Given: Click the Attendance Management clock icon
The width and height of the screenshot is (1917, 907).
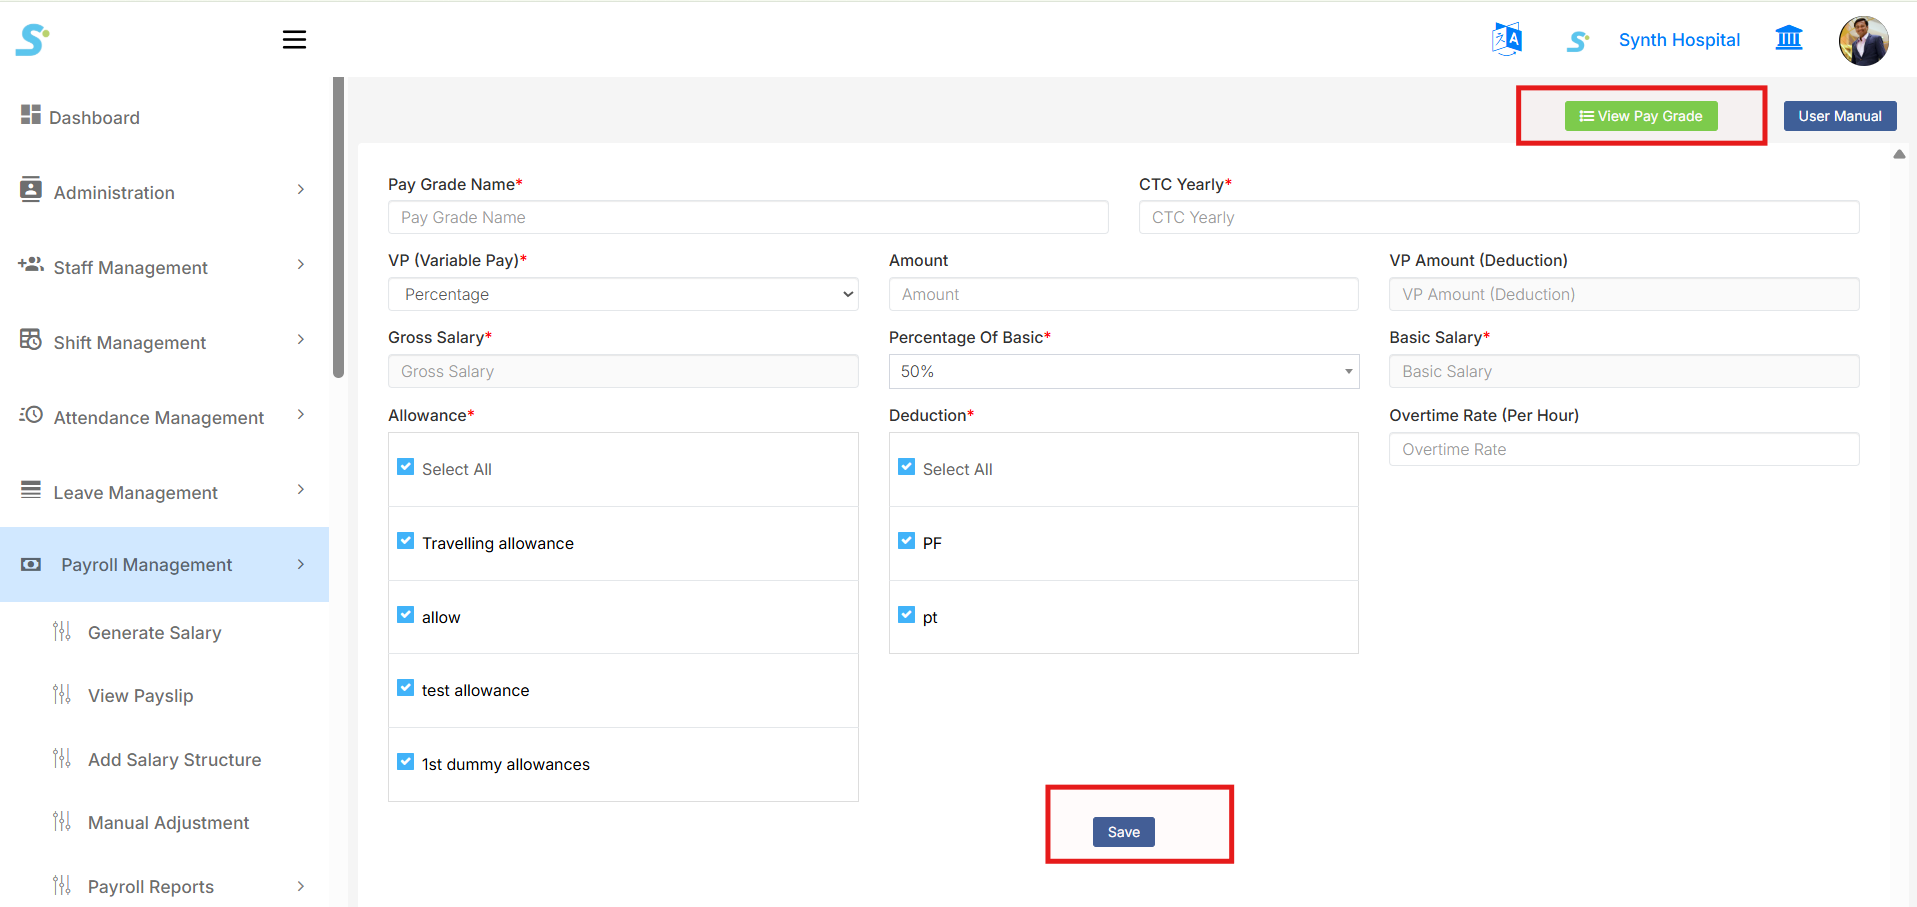Looking at the screenshot, I should pos(31,414).
